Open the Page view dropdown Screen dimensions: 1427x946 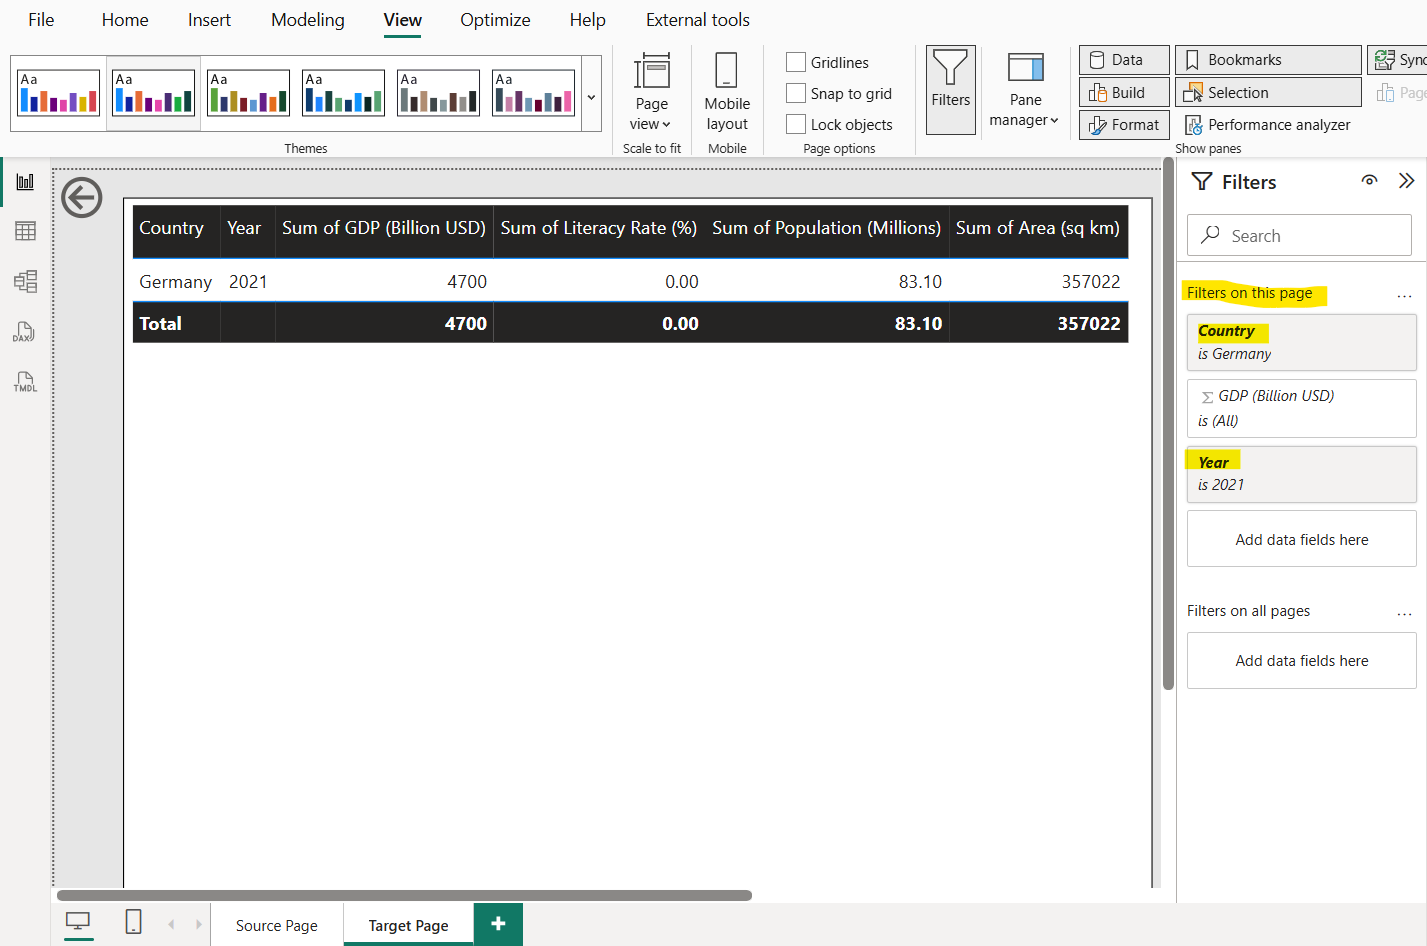(652, 96)
